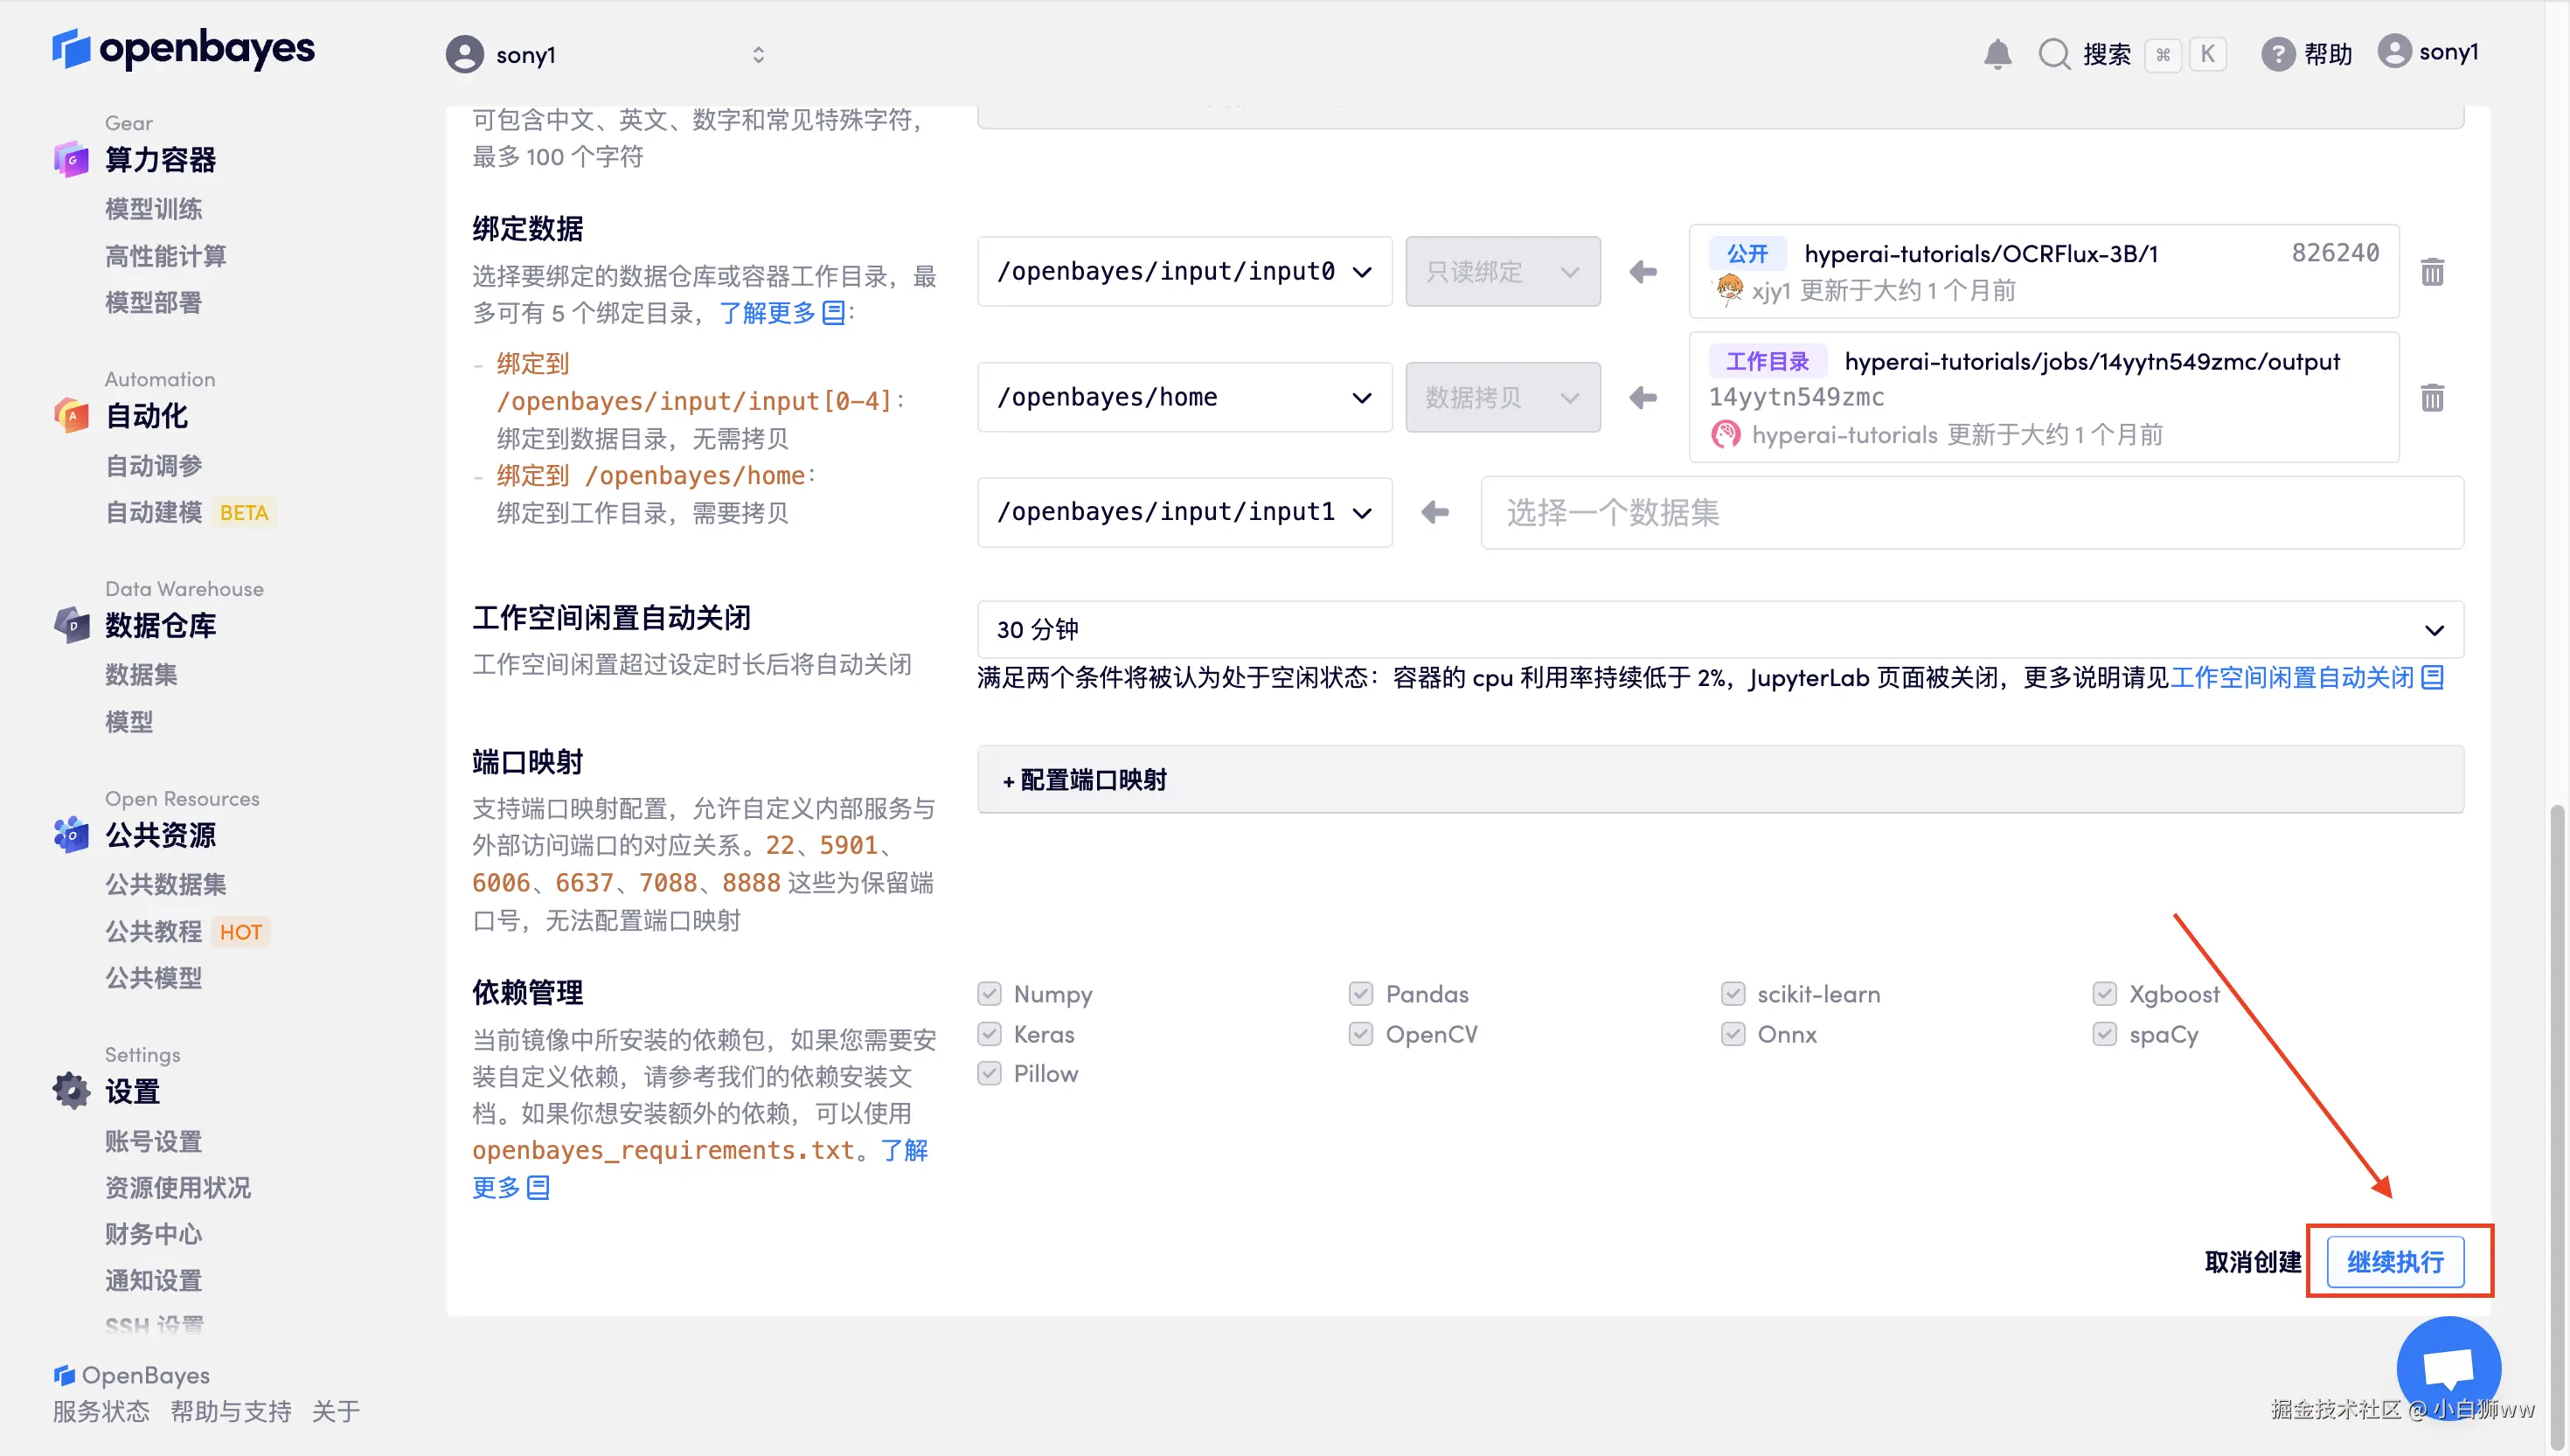Delete the OCRFlux-3B dataset binding

[2432, 272]
